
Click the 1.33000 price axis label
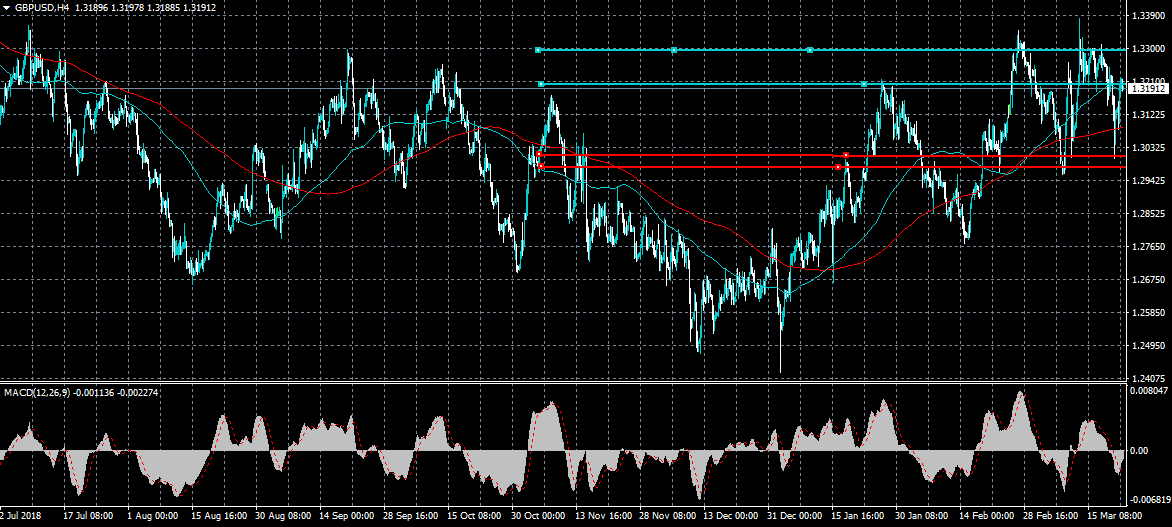point(1147,49)
